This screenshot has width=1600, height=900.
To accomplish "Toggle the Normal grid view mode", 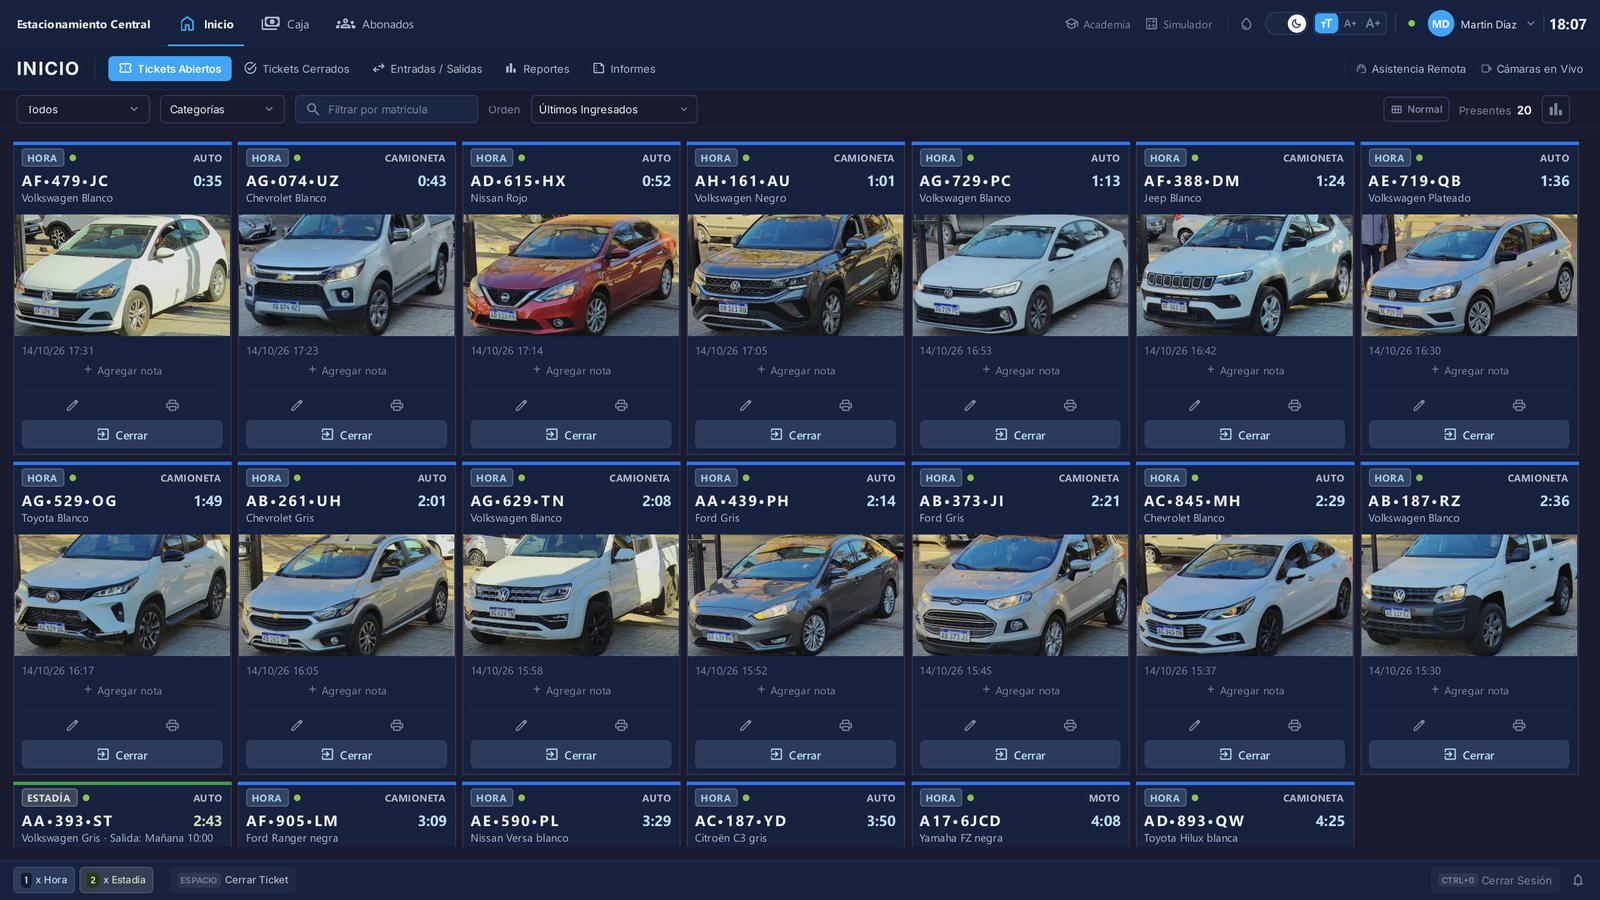I will tap(1416, 109).
